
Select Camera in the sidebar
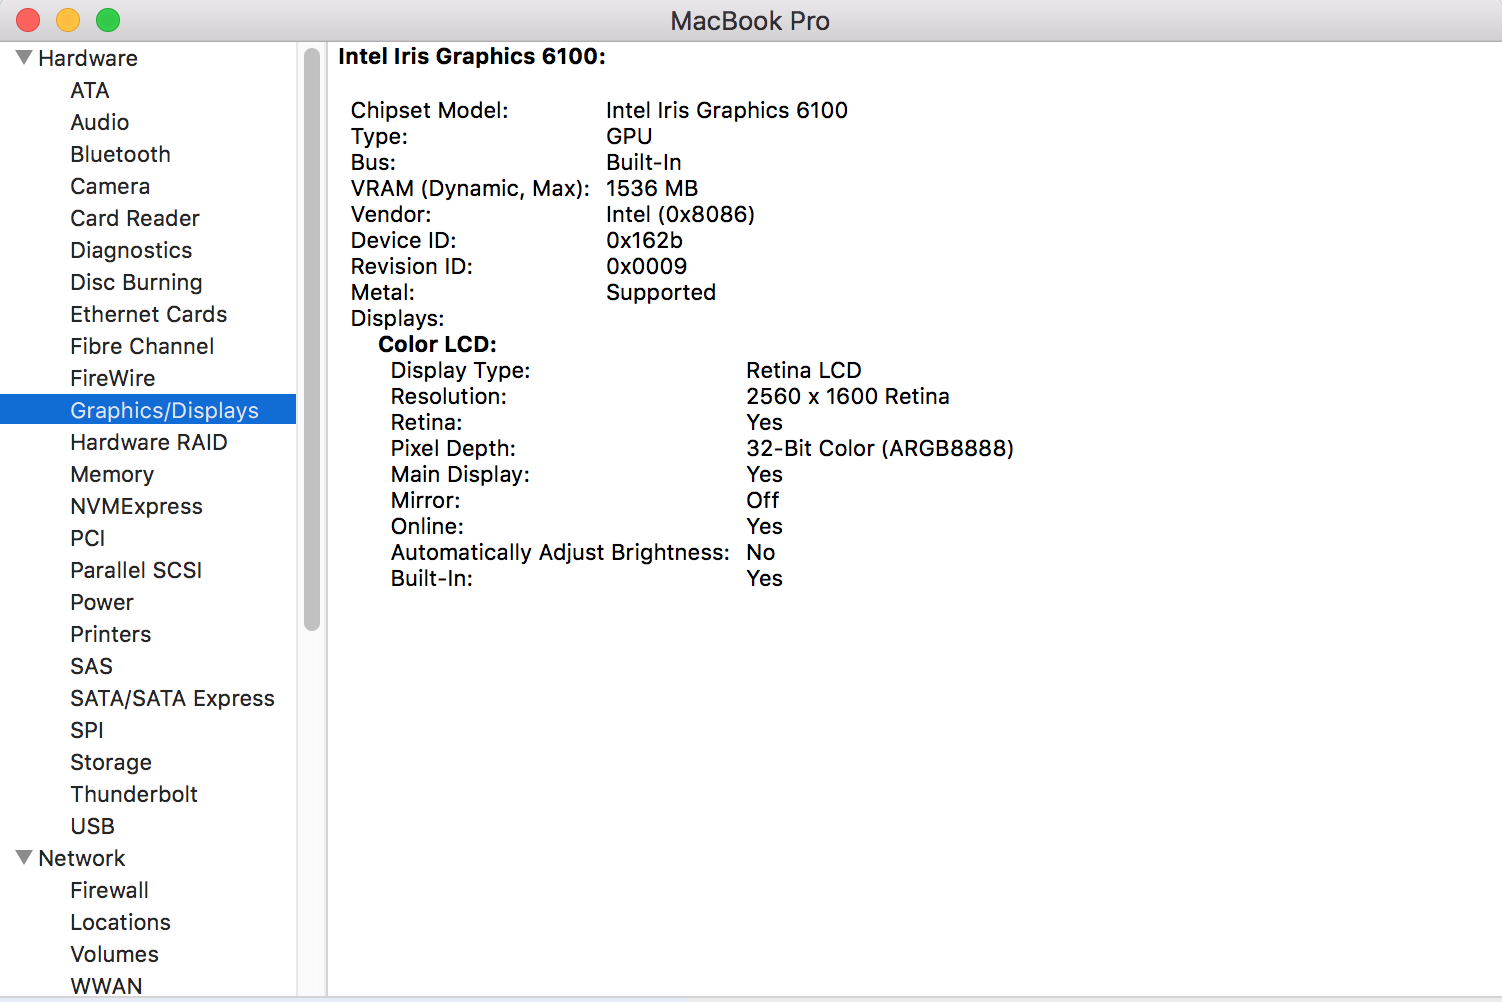pyautogui.click(x=110, y=186)
